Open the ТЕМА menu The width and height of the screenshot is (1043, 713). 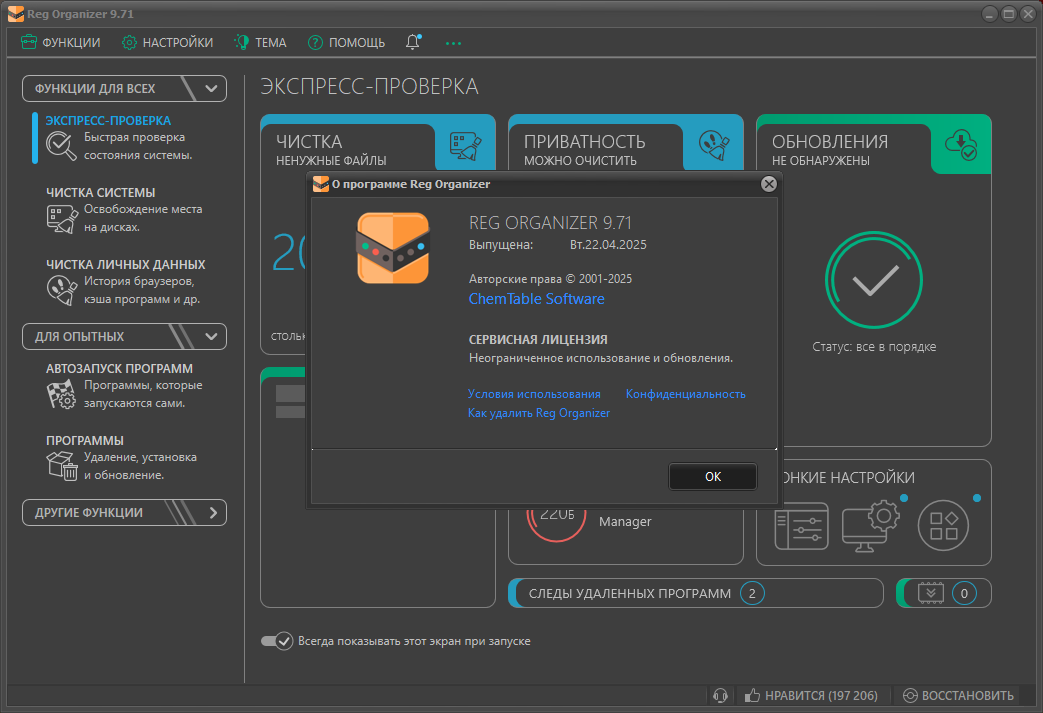pyautogui.click(x=260, y=43)
